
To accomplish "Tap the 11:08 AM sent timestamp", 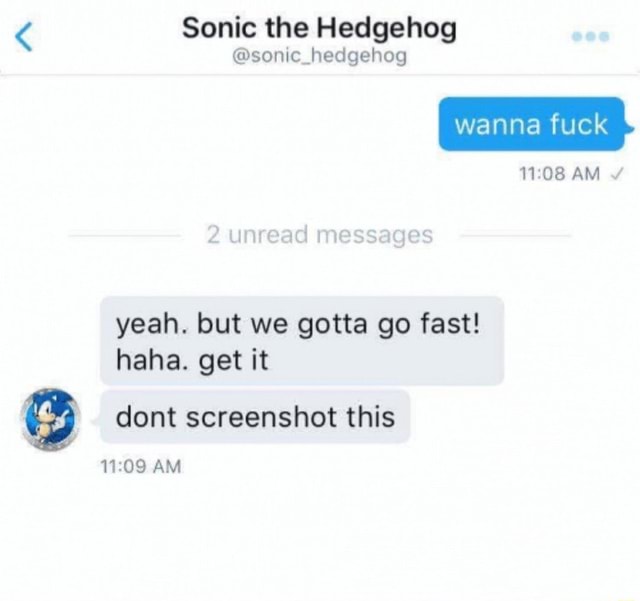I will tap(560, 174).
